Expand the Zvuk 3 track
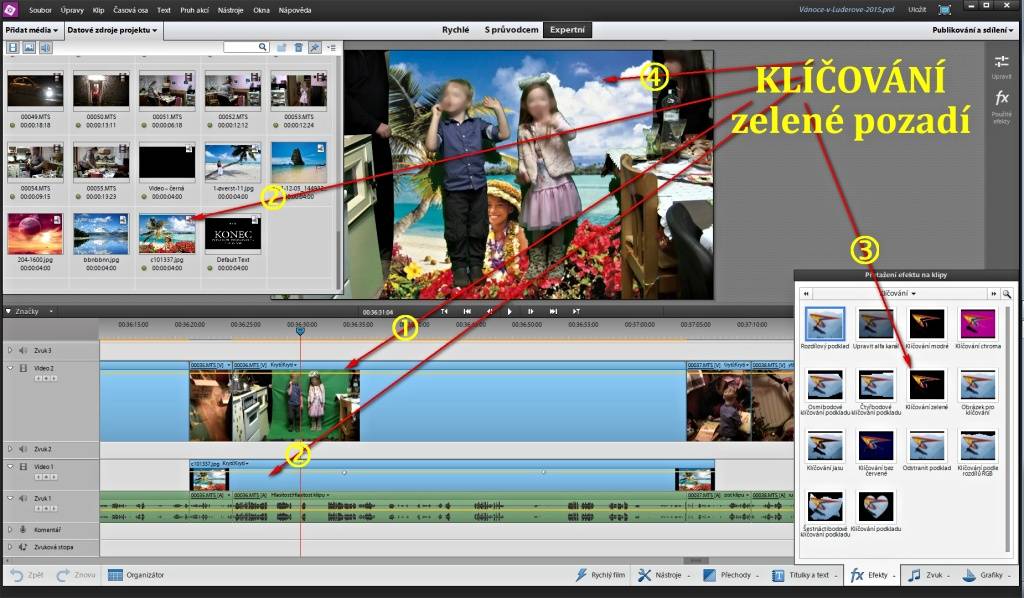 tap(10, 351)
